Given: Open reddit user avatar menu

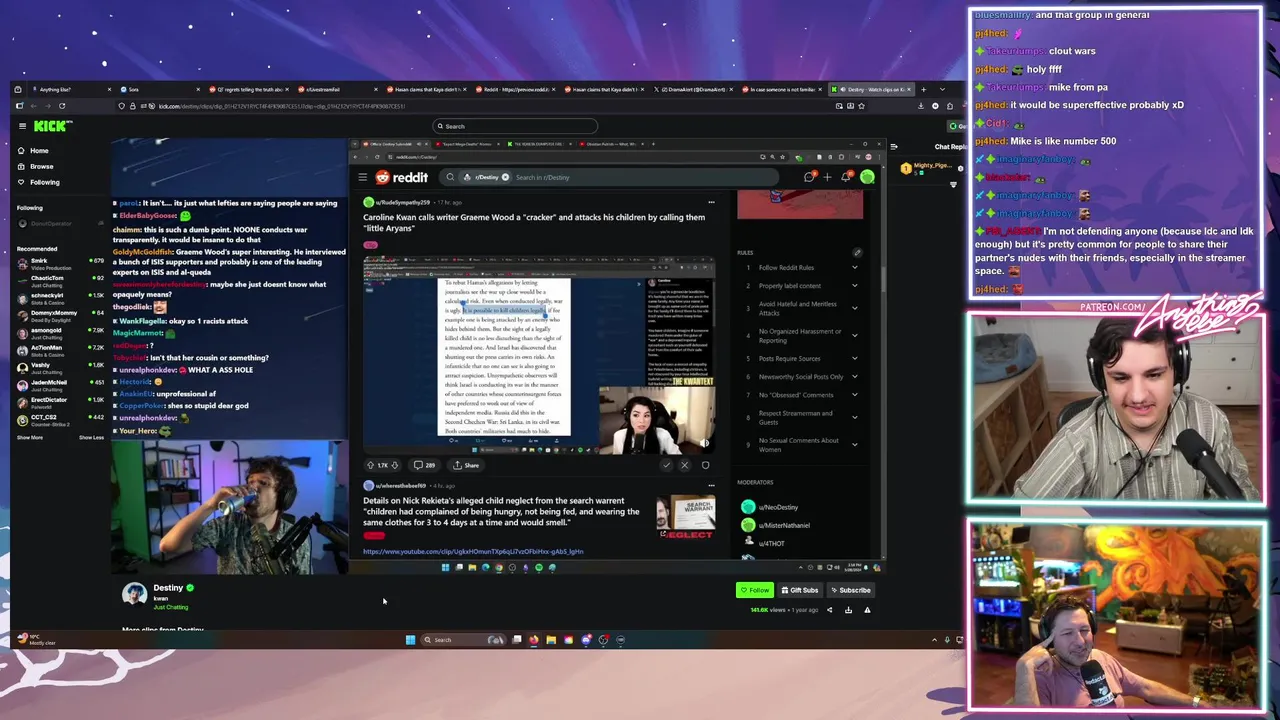Looking at the screenshot, I should (867, 177).
